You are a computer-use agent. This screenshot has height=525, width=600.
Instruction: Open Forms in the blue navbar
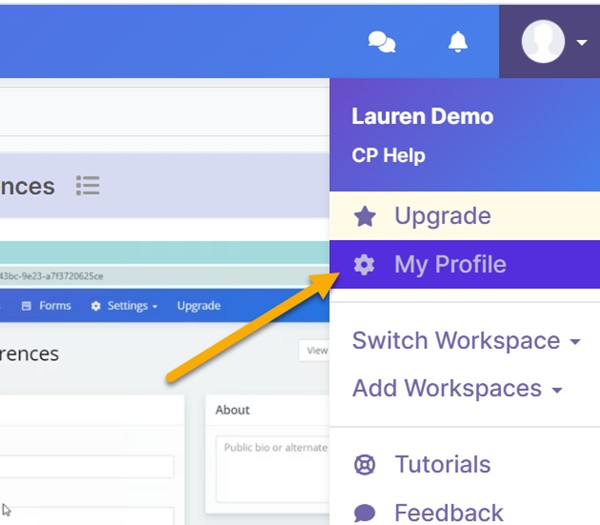point(47,306)
